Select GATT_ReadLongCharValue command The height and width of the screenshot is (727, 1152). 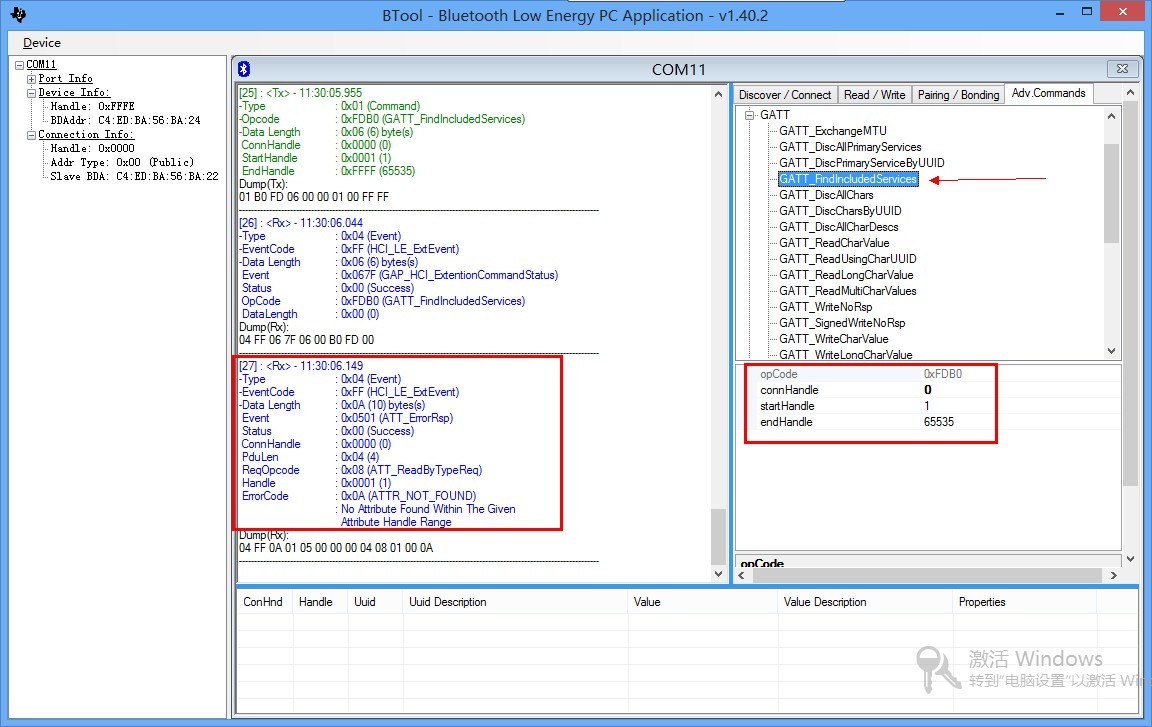846,275
